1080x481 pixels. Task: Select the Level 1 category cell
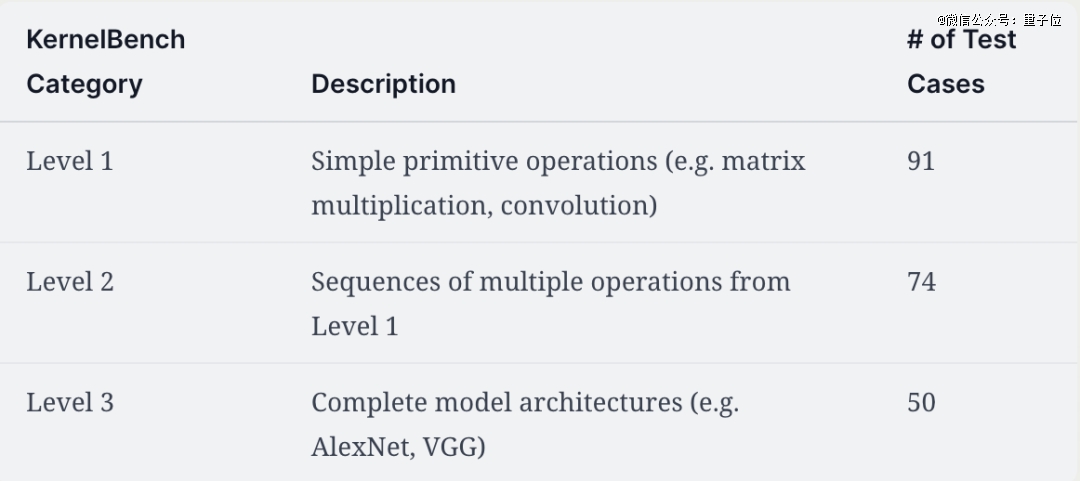click(70, 161)
